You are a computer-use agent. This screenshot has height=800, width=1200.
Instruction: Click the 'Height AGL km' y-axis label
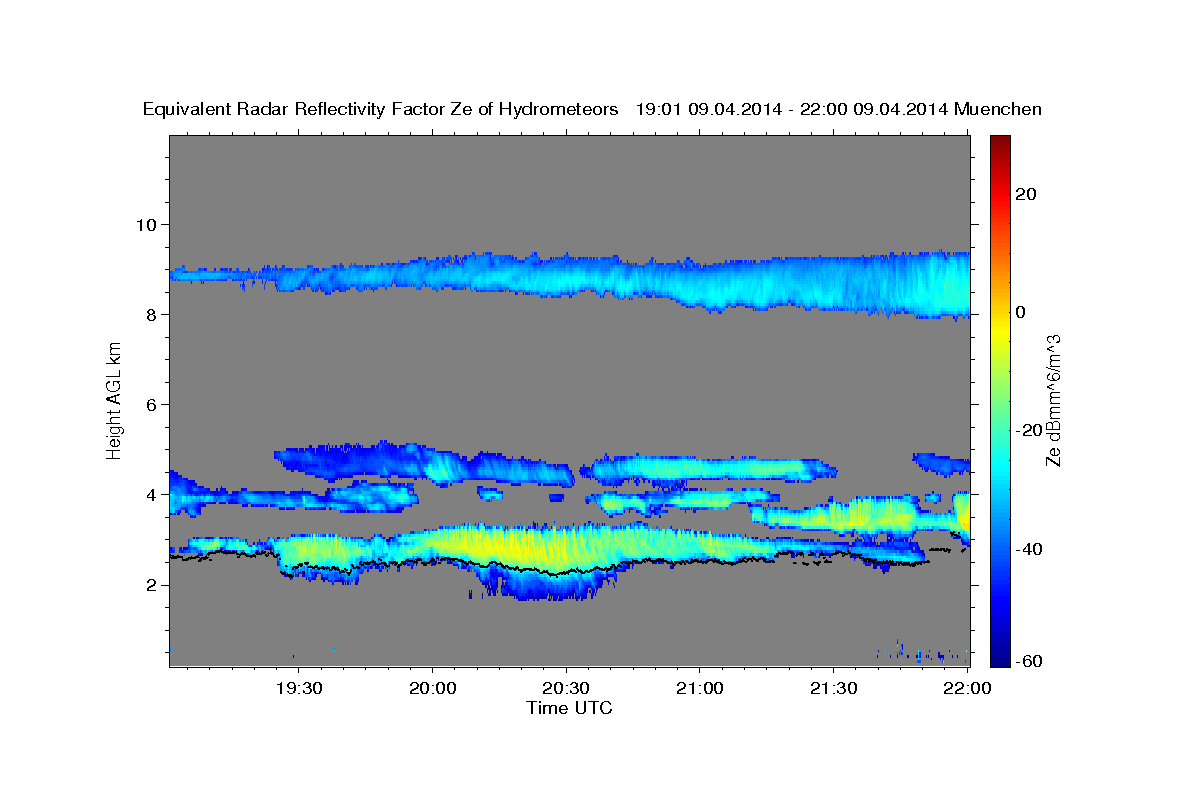coord(115,399)
